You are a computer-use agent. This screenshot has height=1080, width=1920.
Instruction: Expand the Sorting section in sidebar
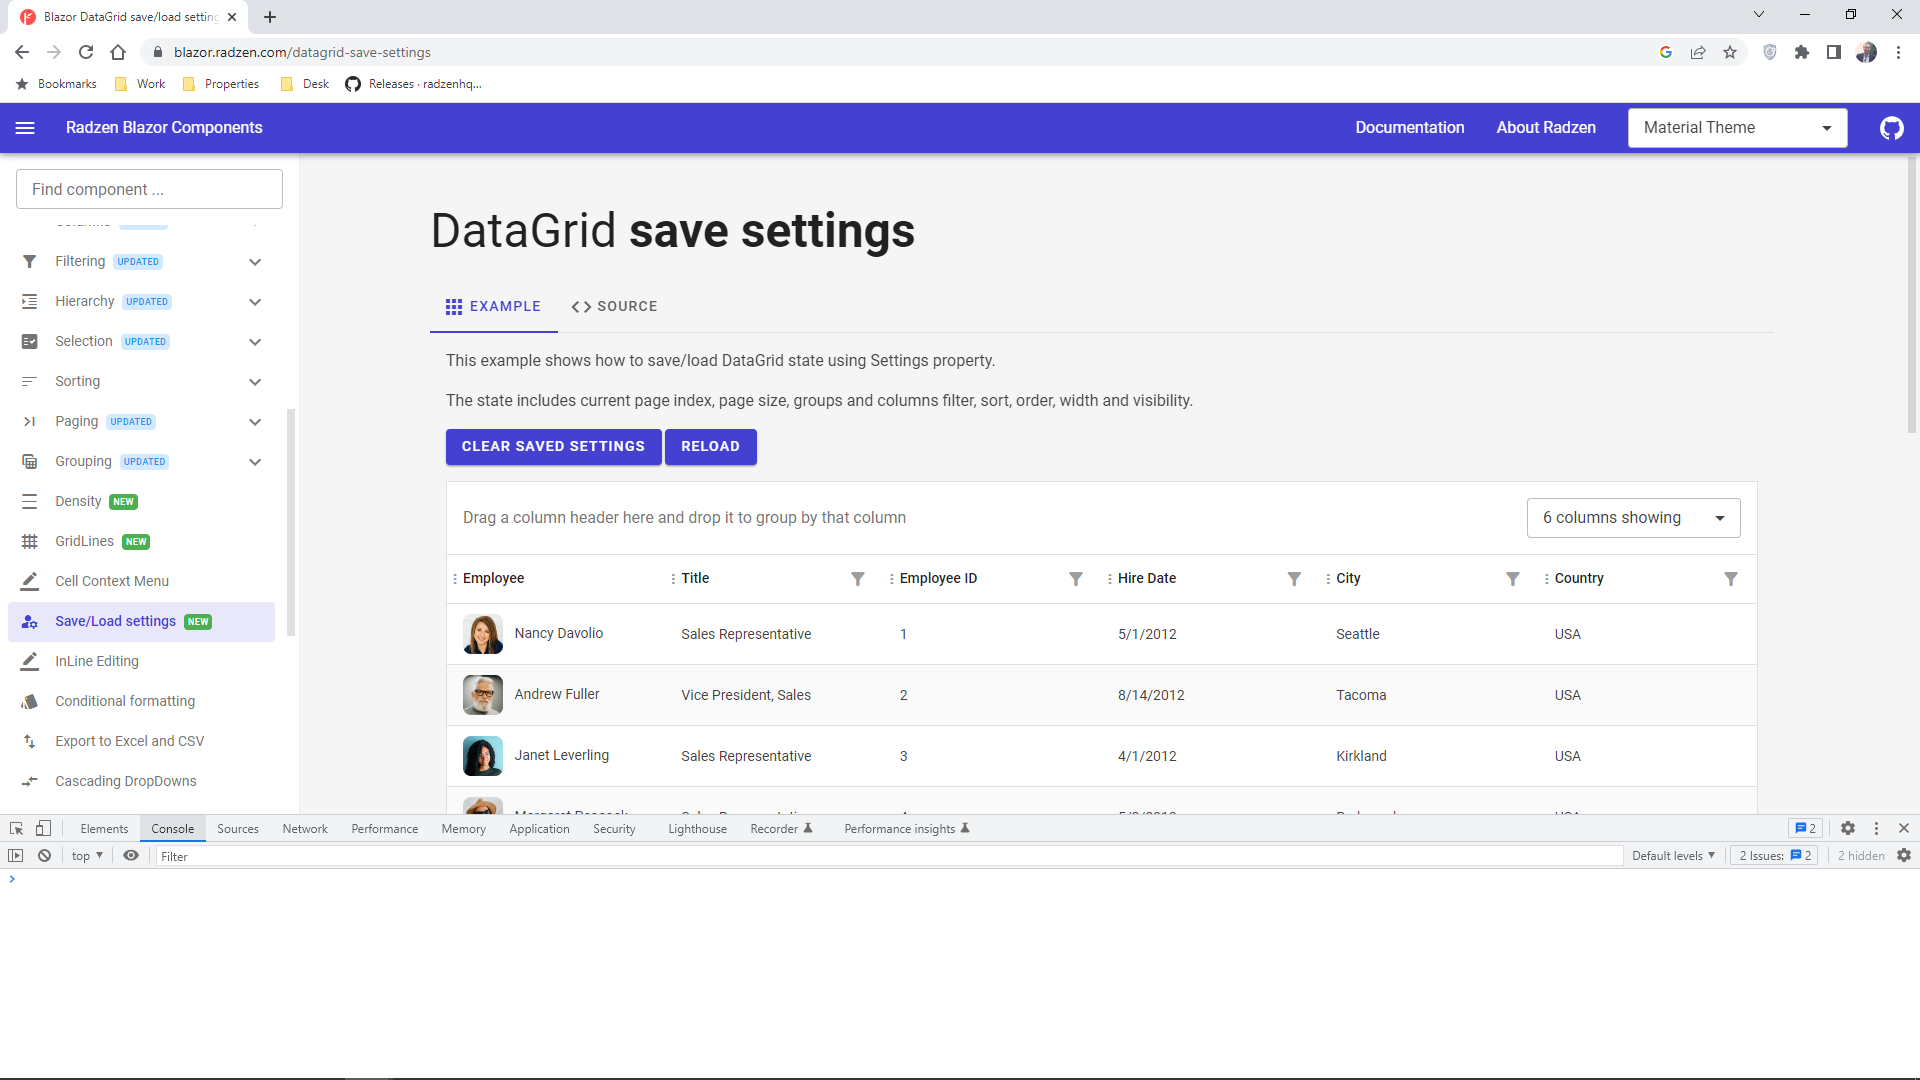(255, 381)
